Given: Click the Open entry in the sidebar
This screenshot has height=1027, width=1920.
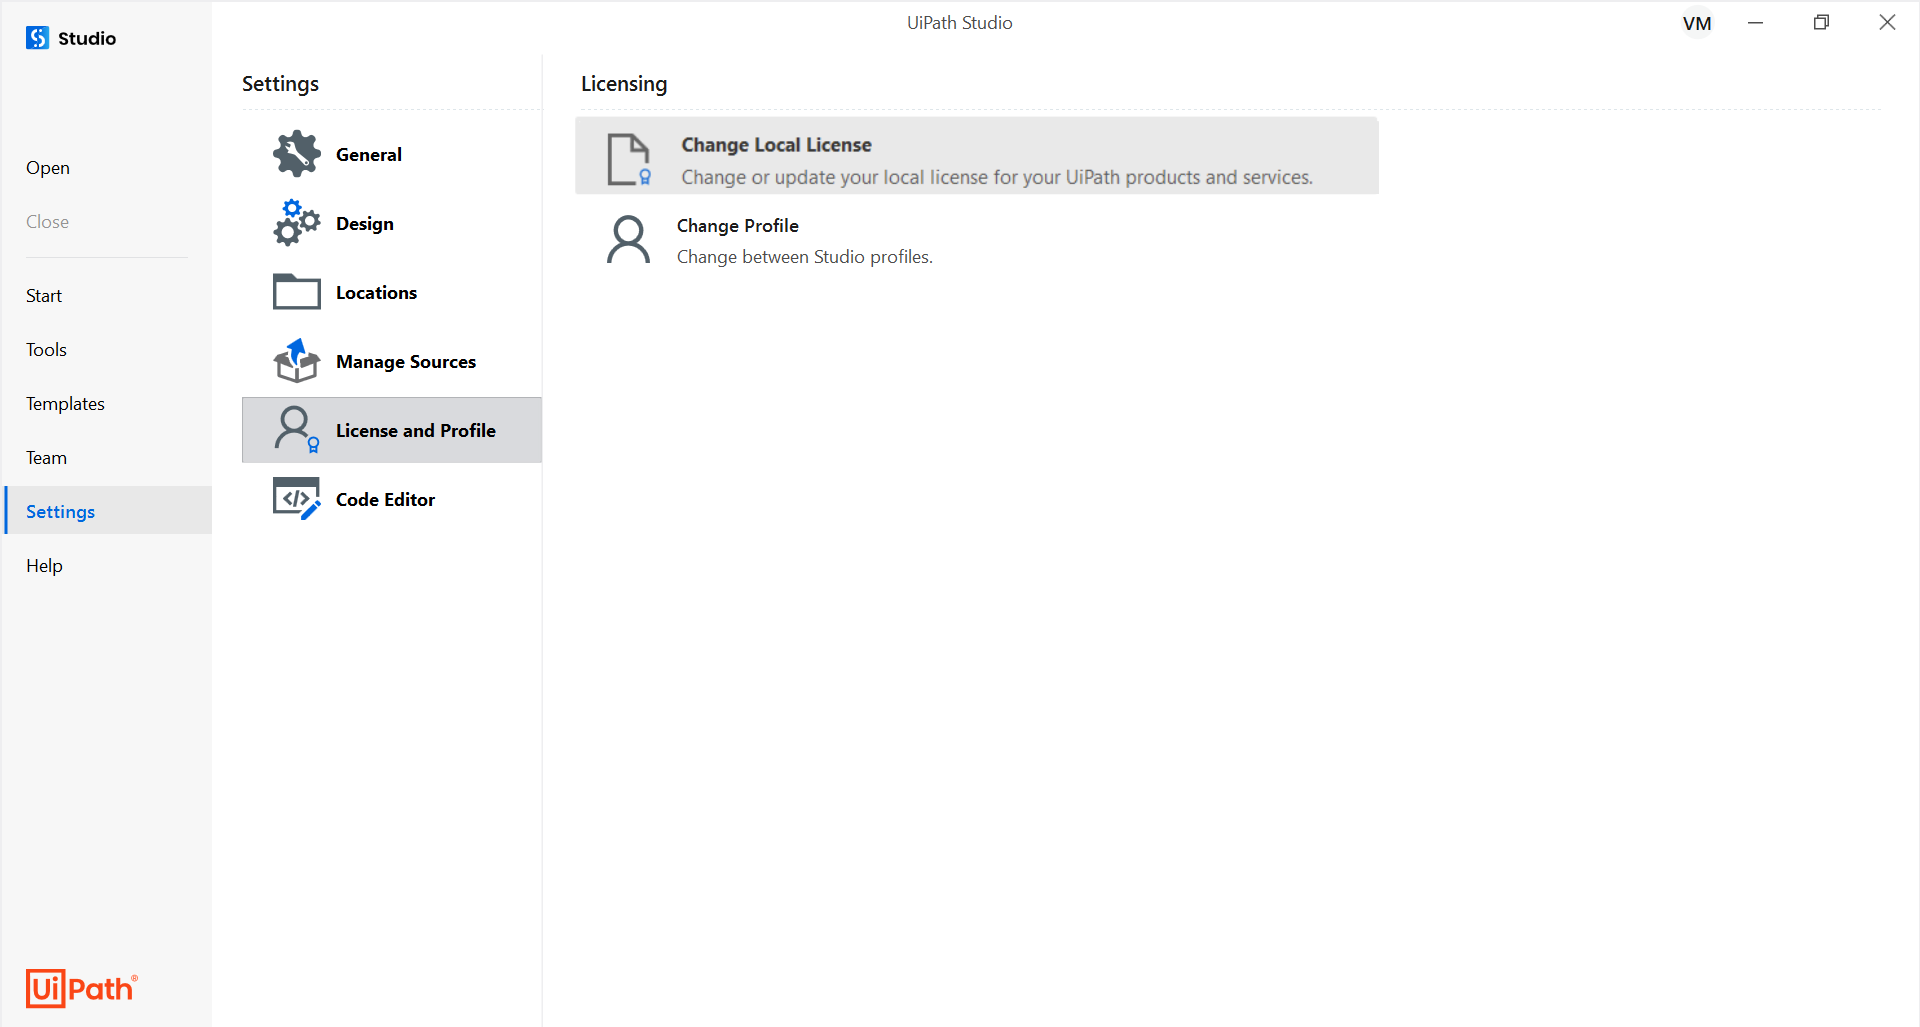Looking at the screenshot, I should pos(47,167).
